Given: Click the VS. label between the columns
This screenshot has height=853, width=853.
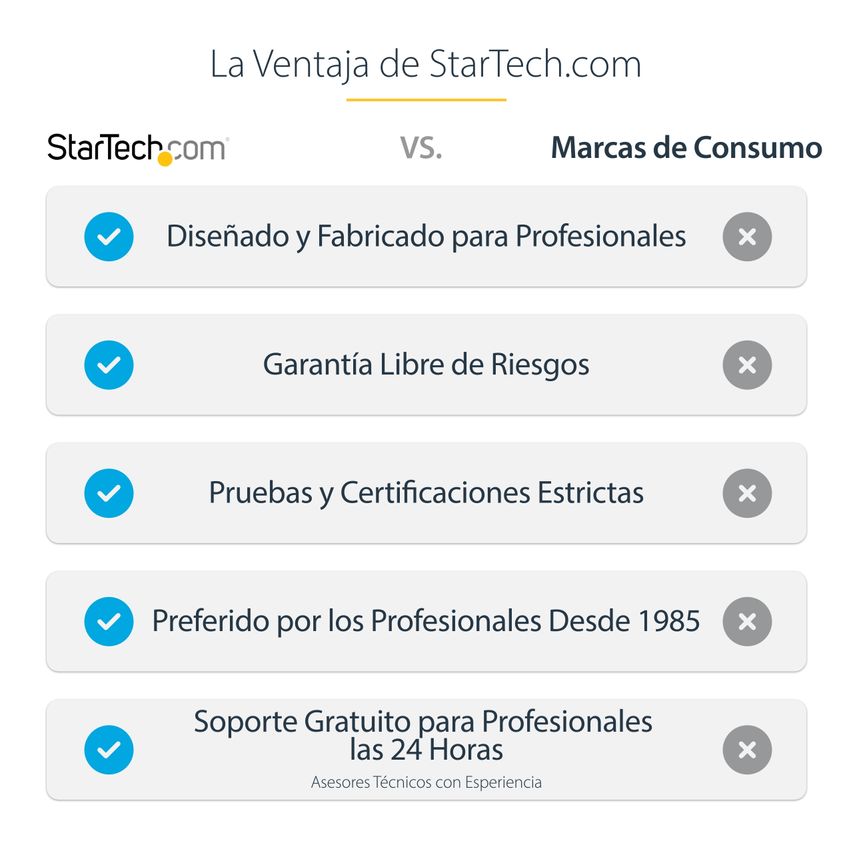Looking at the screenshot, I should [x=421, y=149].
